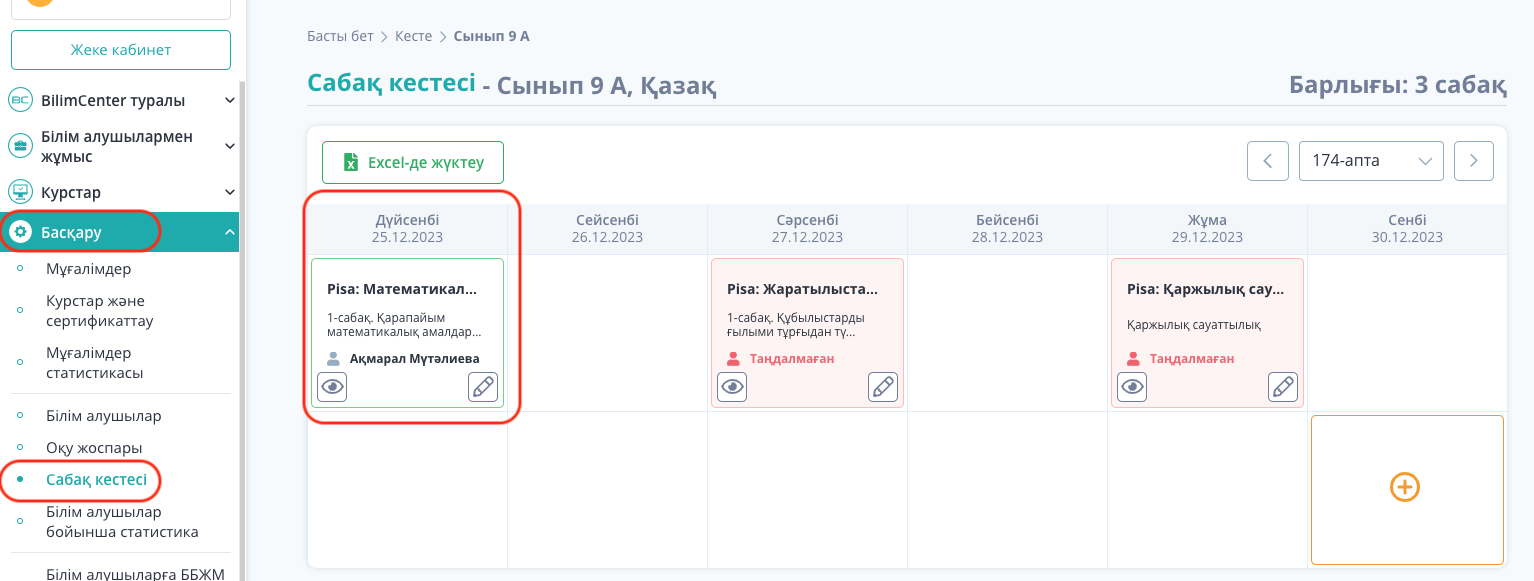Click the Сәрсенбі 27.12.2023 column header

pyautogui.click(x=807, y=229)
